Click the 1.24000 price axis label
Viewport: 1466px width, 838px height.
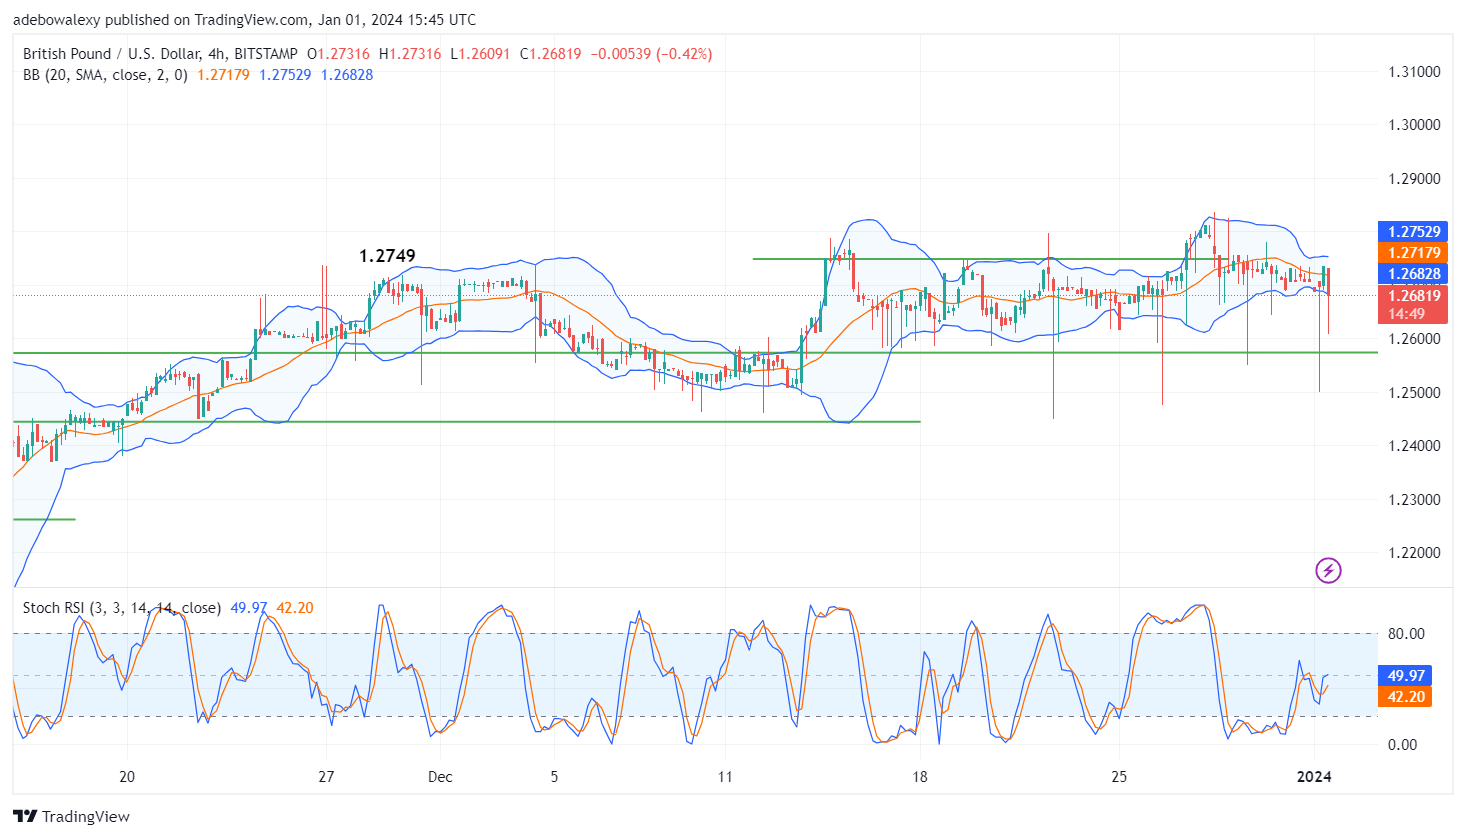[x=1414, y=446]
